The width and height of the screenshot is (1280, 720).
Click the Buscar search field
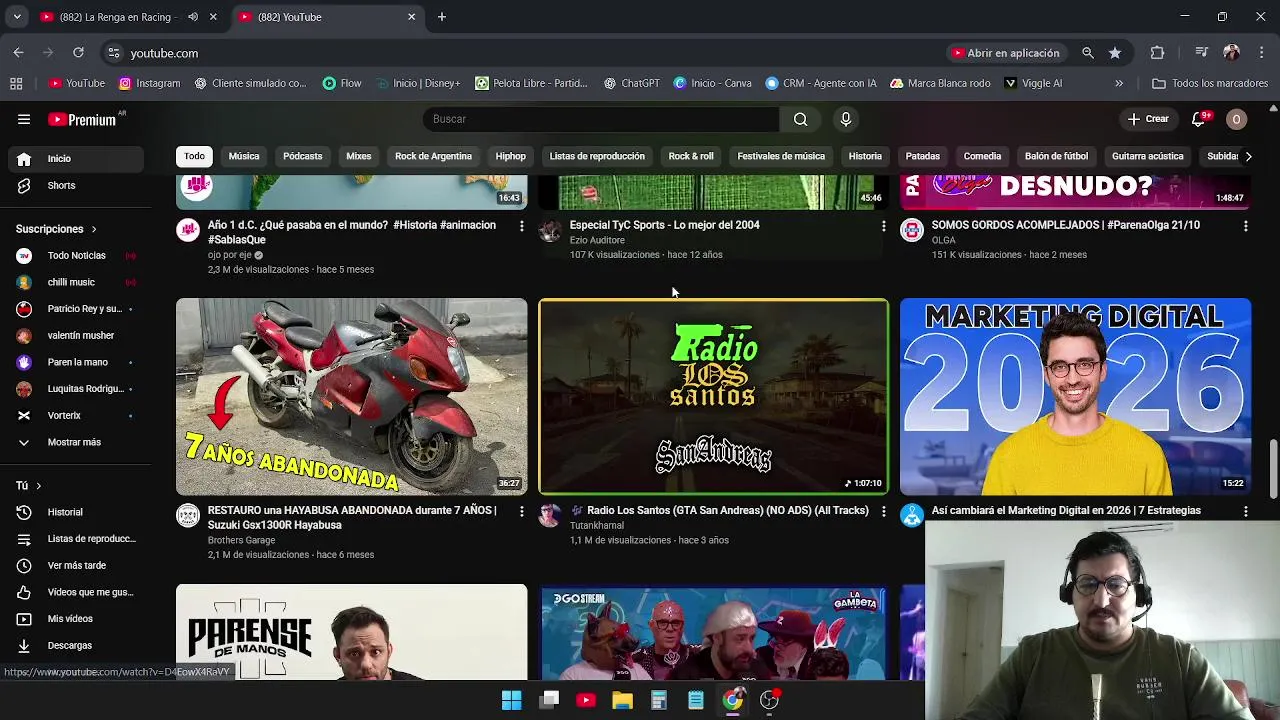(600, 119)
